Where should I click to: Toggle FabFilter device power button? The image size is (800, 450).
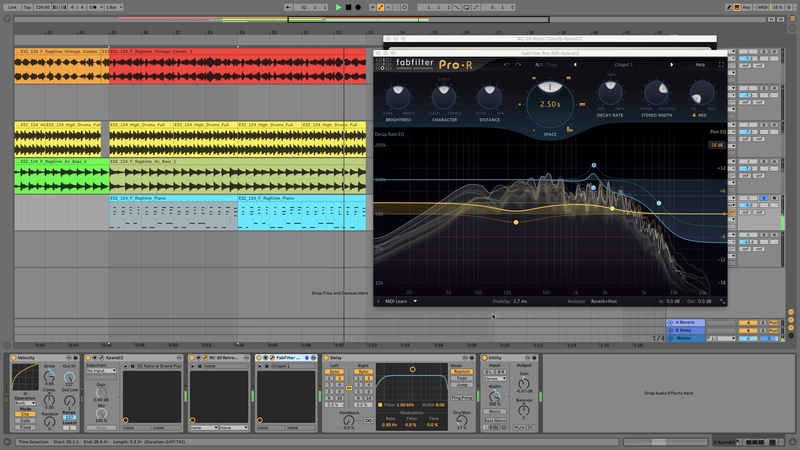(x=259, y=358)
